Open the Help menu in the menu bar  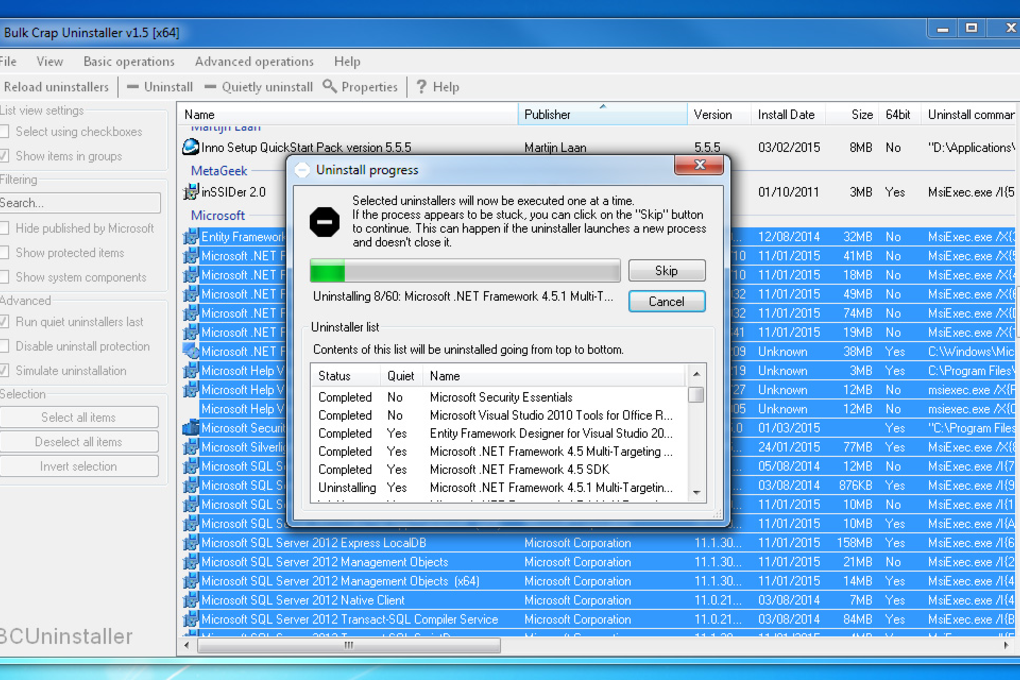pos(347,61)
